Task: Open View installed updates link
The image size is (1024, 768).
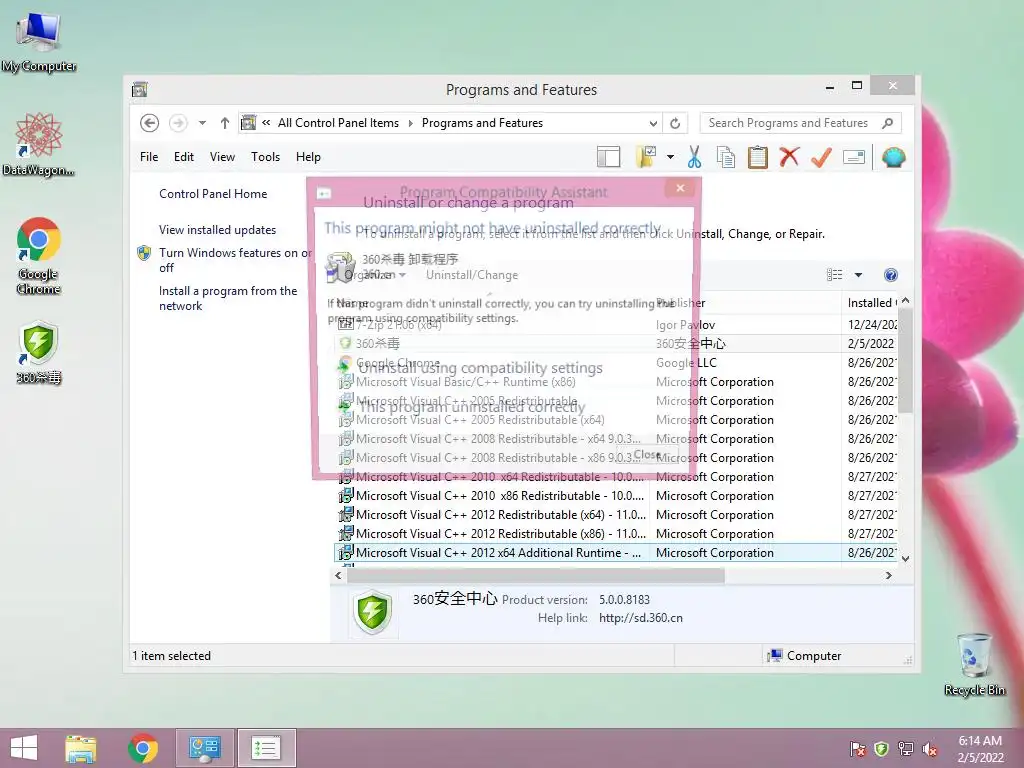Action: pos(217,230)
